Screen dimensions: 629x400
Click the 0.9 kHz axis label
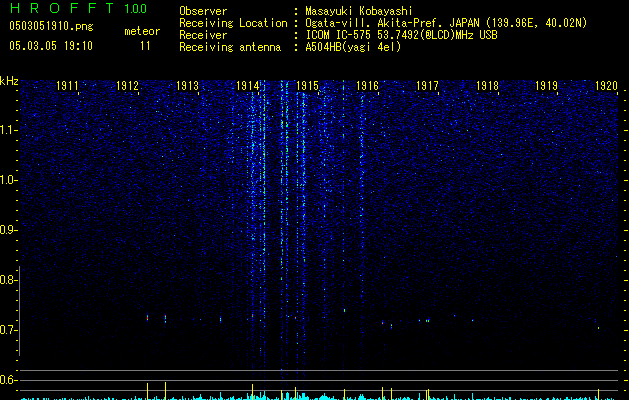pos(7,230)
